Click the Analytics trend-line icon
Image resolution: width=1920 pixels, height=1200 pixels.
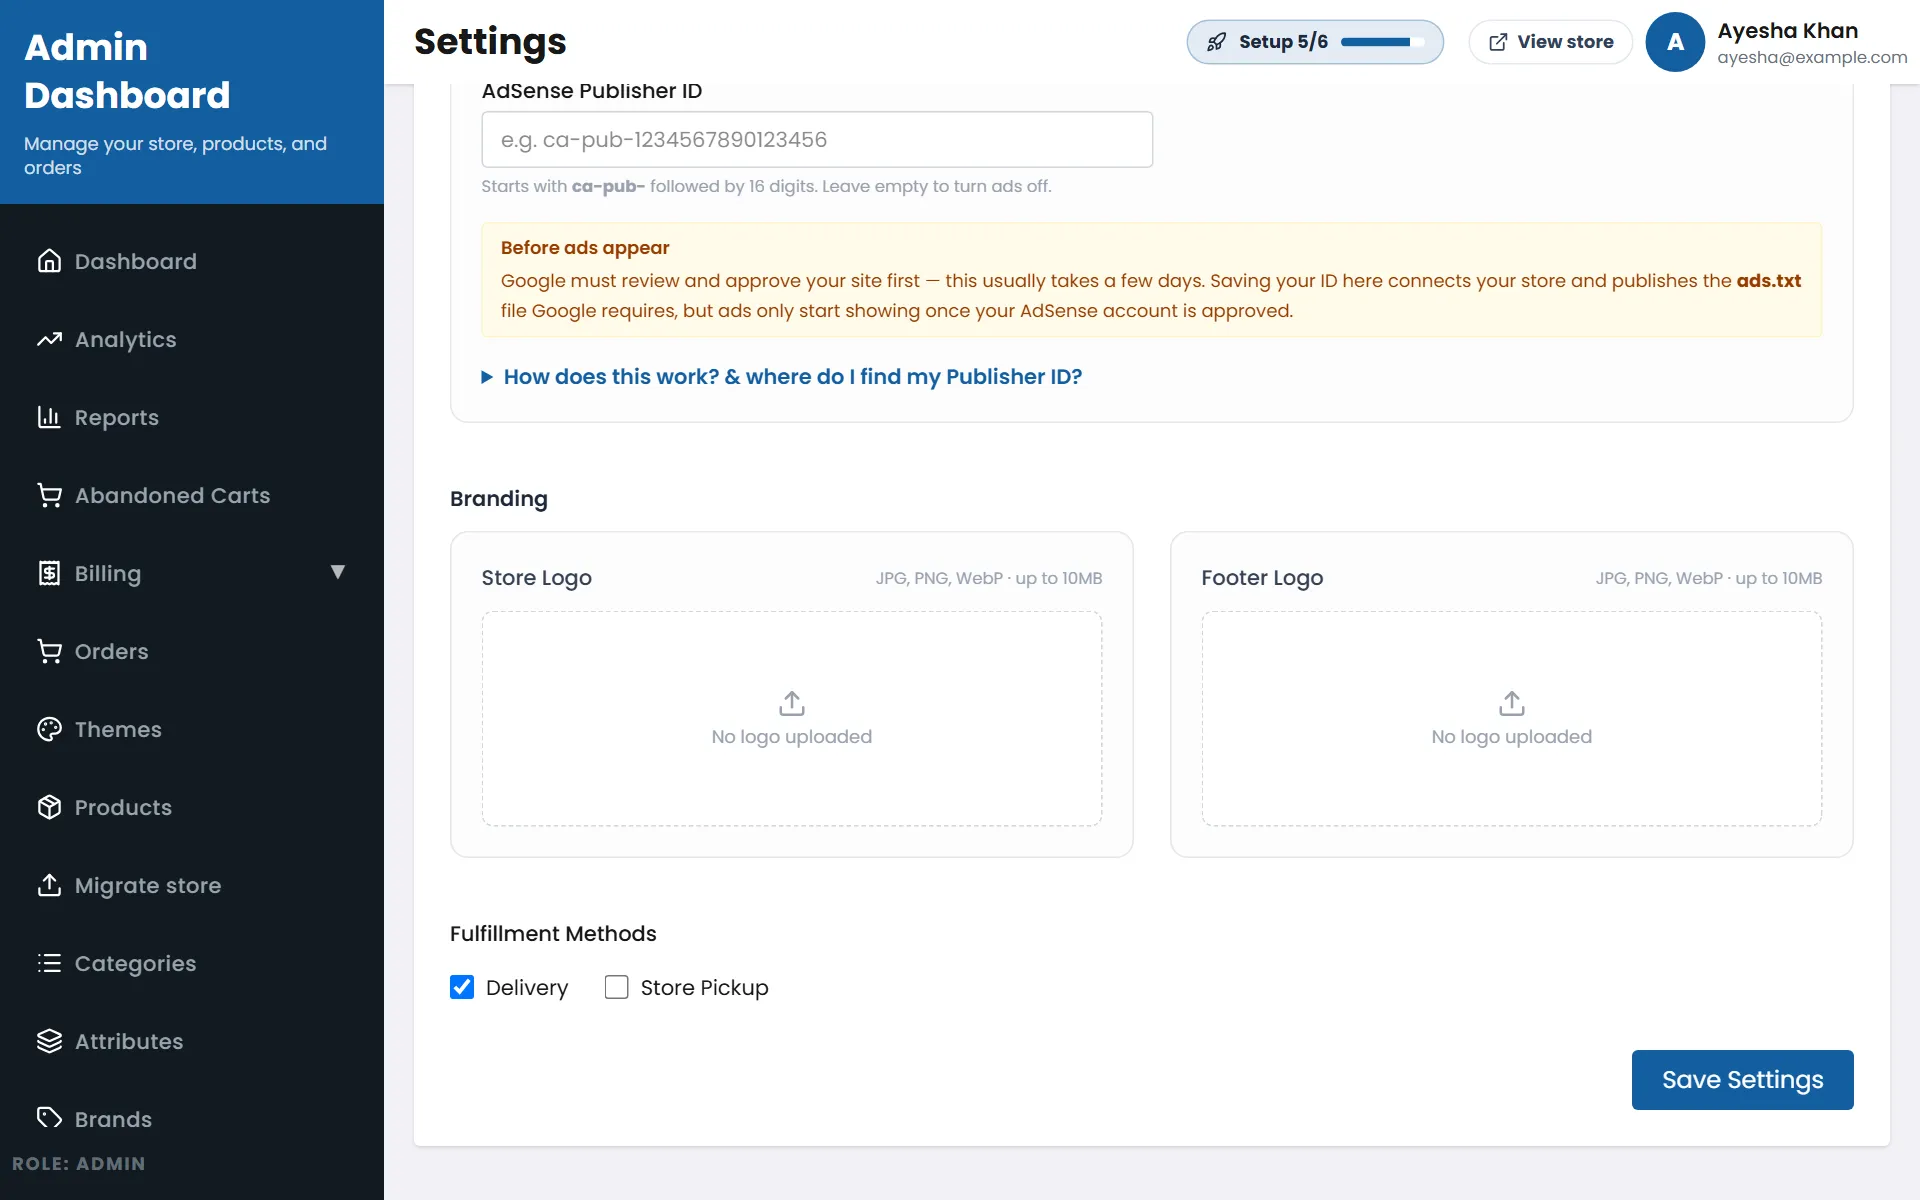pos(49,339)
